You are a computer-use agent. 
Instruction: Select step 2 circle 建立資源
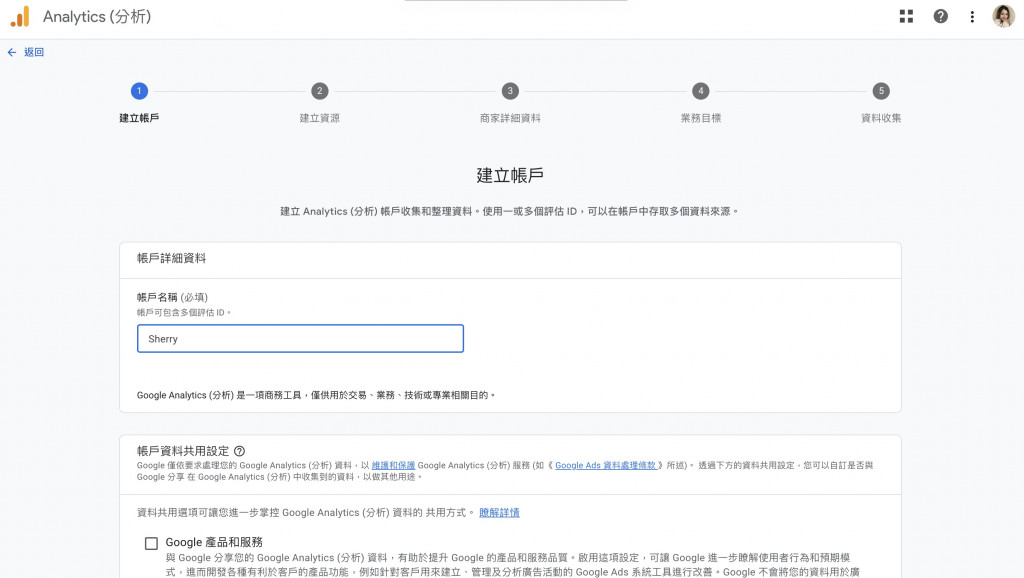[x=319, y=91]
